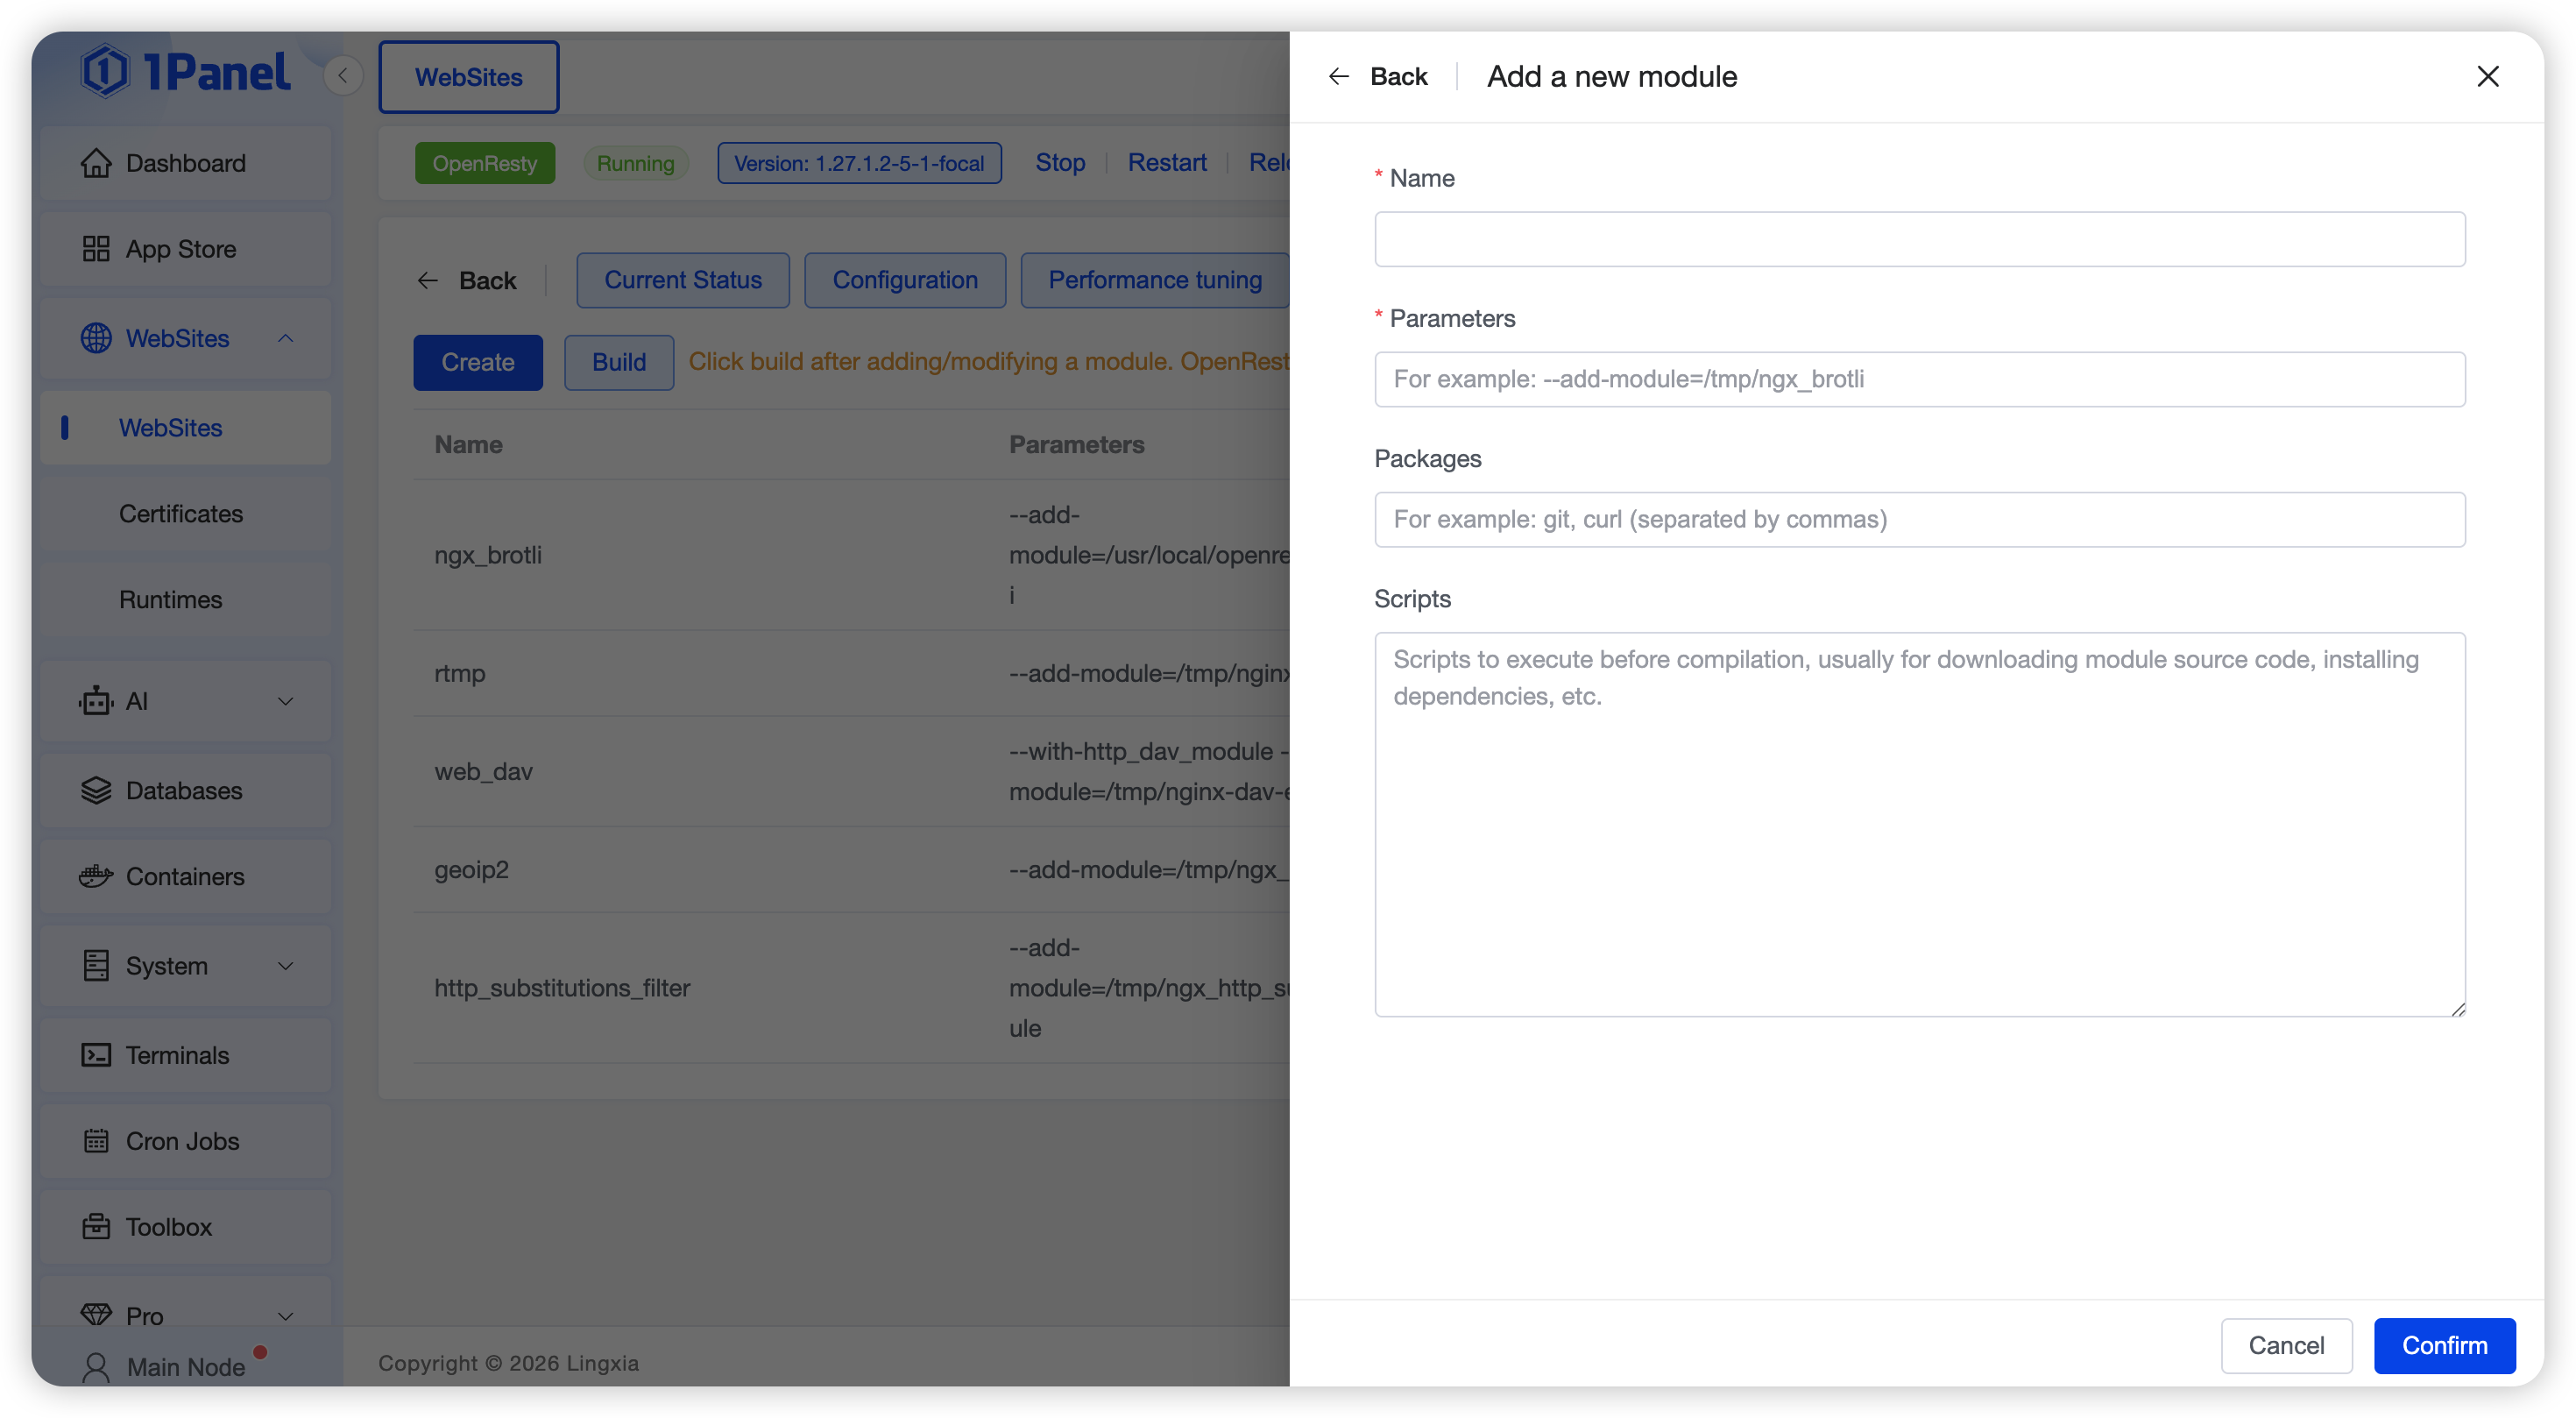Viewport: 2576px width, 1418px height.
Task: Open the Runtimes submenu item
Action: 171,599
